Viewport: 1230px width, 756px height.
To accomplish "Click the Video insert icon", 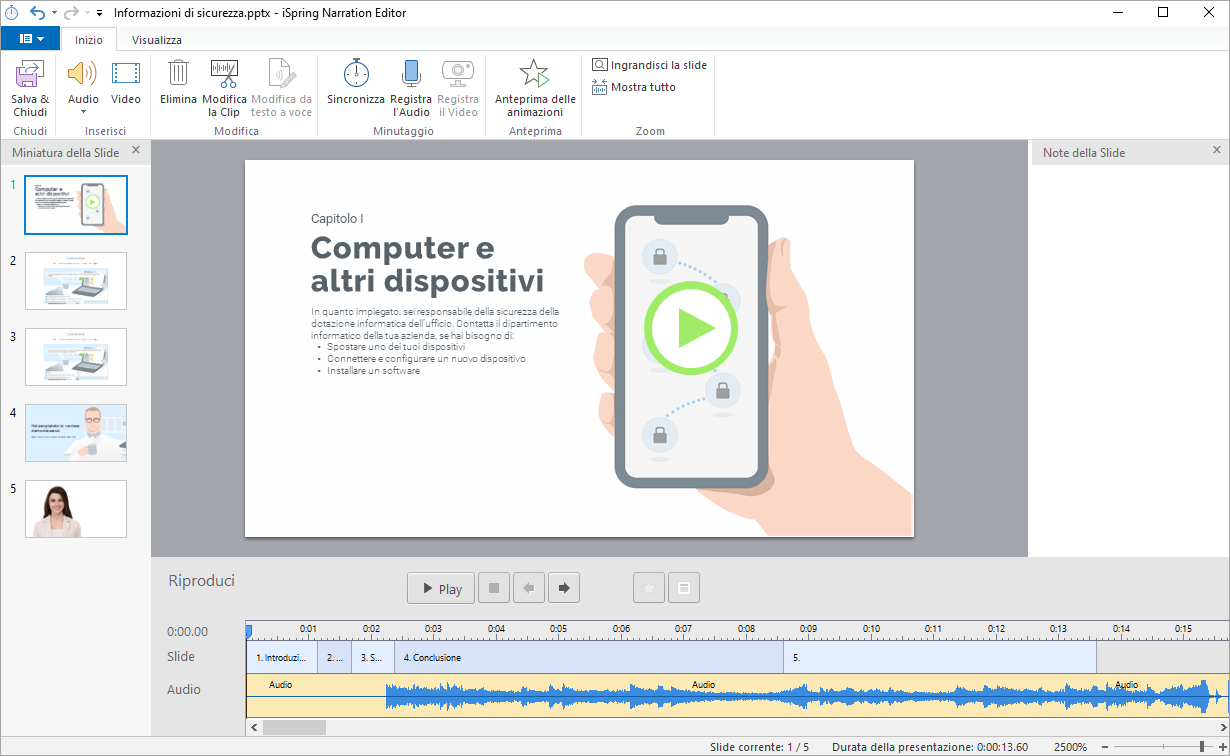I will [x=126, y=75].
